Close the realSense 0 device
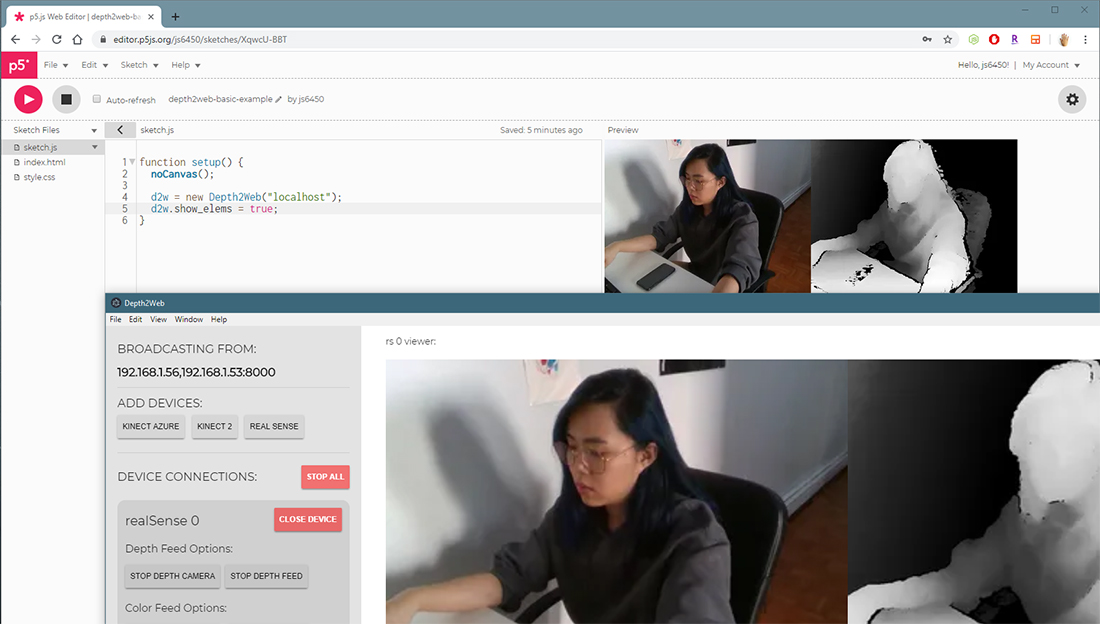Screen dimensions: 1100x624 307,519
